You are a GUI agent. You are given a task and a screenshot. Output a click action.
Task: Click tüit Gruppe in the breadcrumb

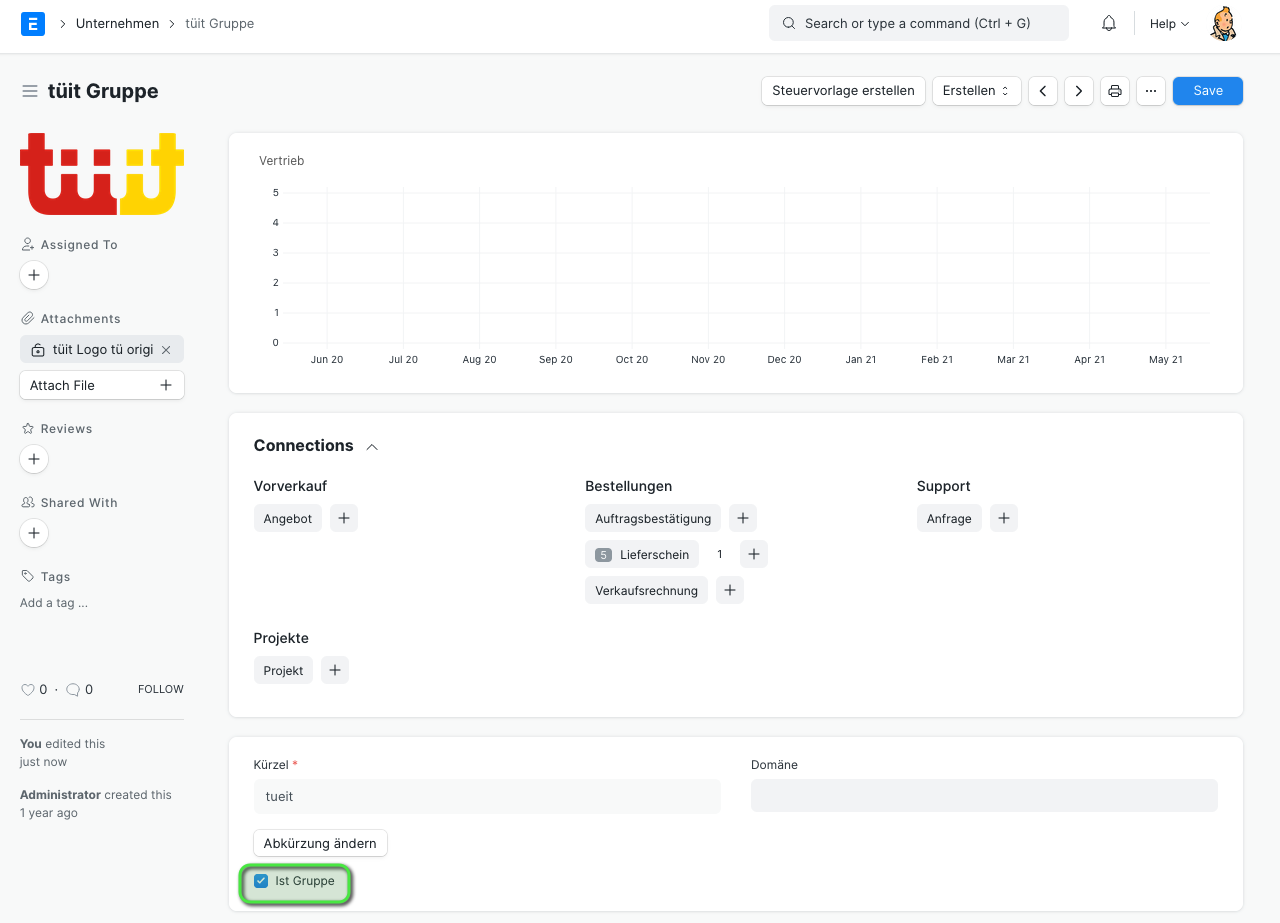(220, 23)
